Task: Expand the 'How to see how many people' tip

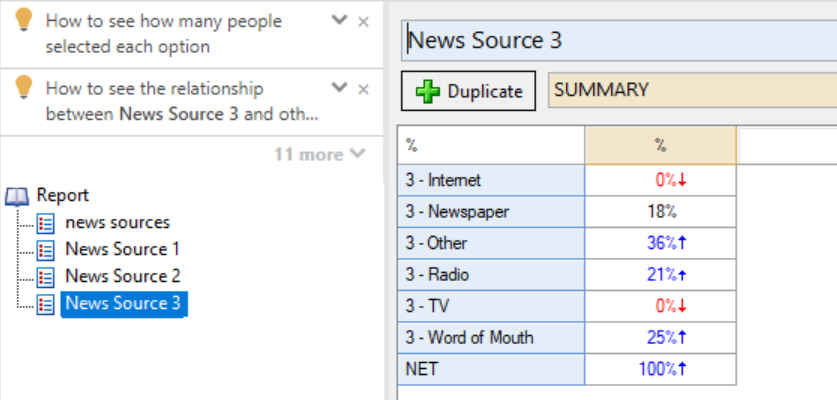Action: pyautogui.click(x=340, y=21)
